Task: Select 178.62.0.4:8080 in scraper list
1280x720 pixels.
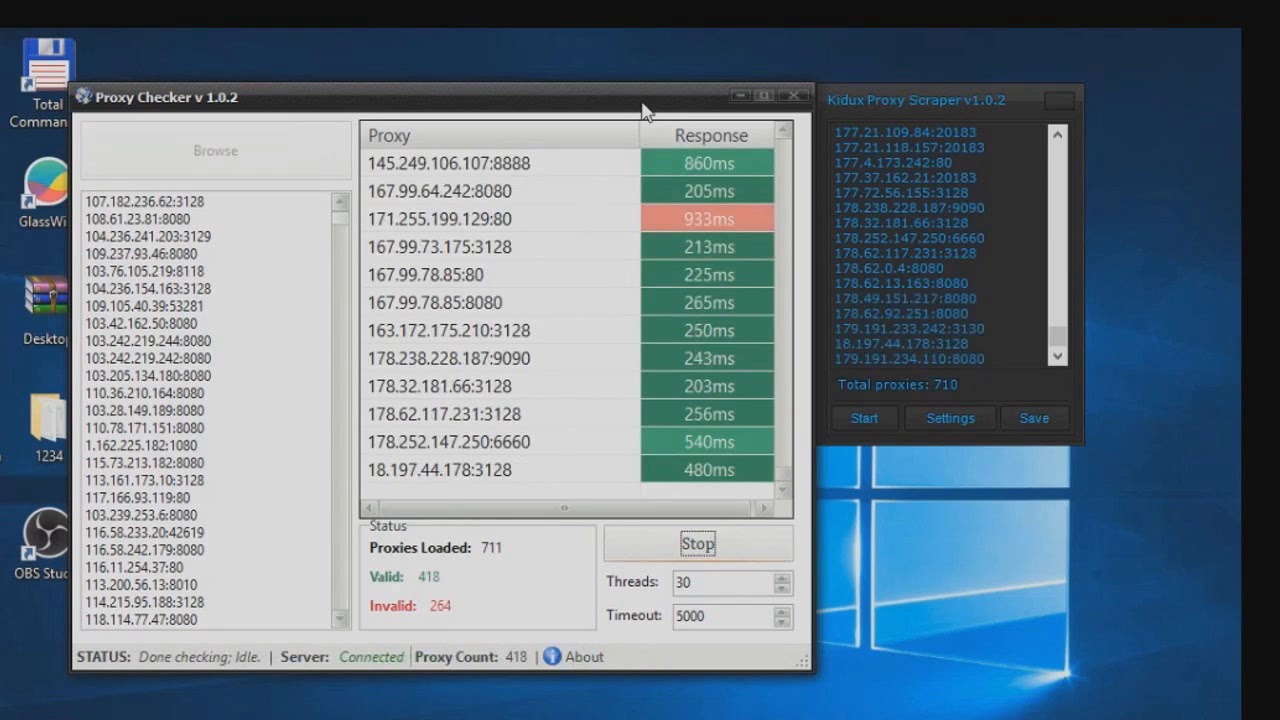Action: 889,268
